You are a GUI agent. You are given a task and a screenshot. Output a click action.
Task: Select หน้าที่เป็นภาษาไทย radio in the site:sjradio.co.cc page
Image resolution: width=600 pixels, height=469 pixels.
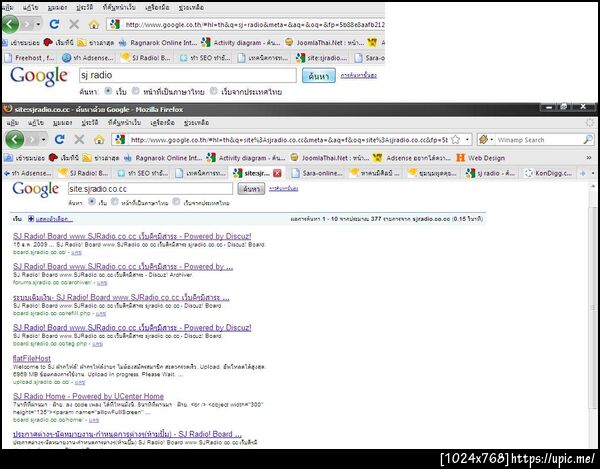[114, 201]
